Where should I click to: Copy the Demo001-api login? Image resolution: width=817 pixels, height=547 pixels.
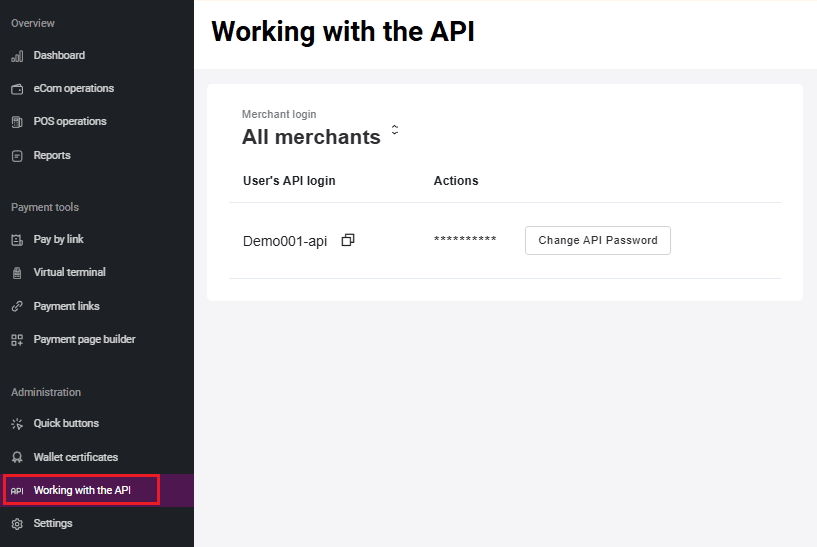[348, 240]
